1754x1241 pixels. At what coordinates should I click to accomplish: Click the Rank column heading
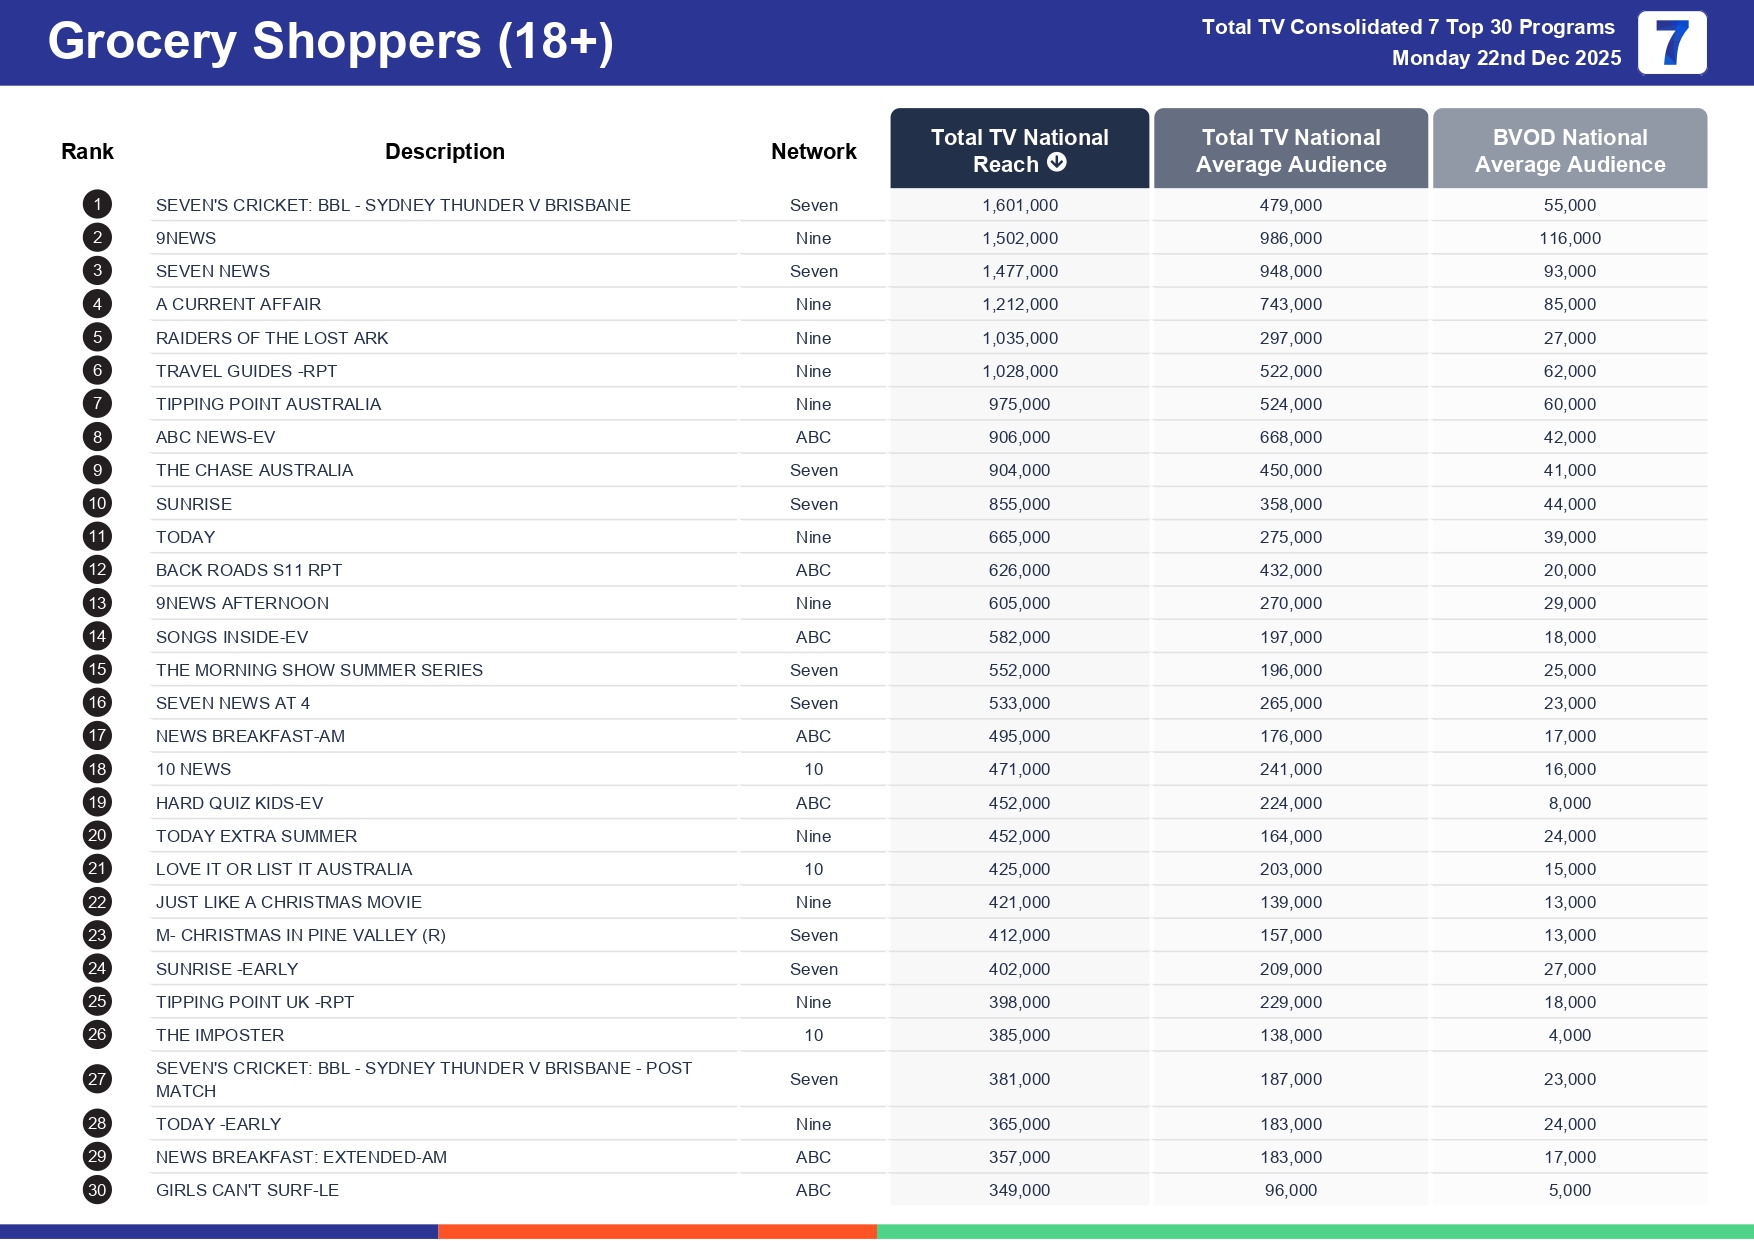(87, 151)
